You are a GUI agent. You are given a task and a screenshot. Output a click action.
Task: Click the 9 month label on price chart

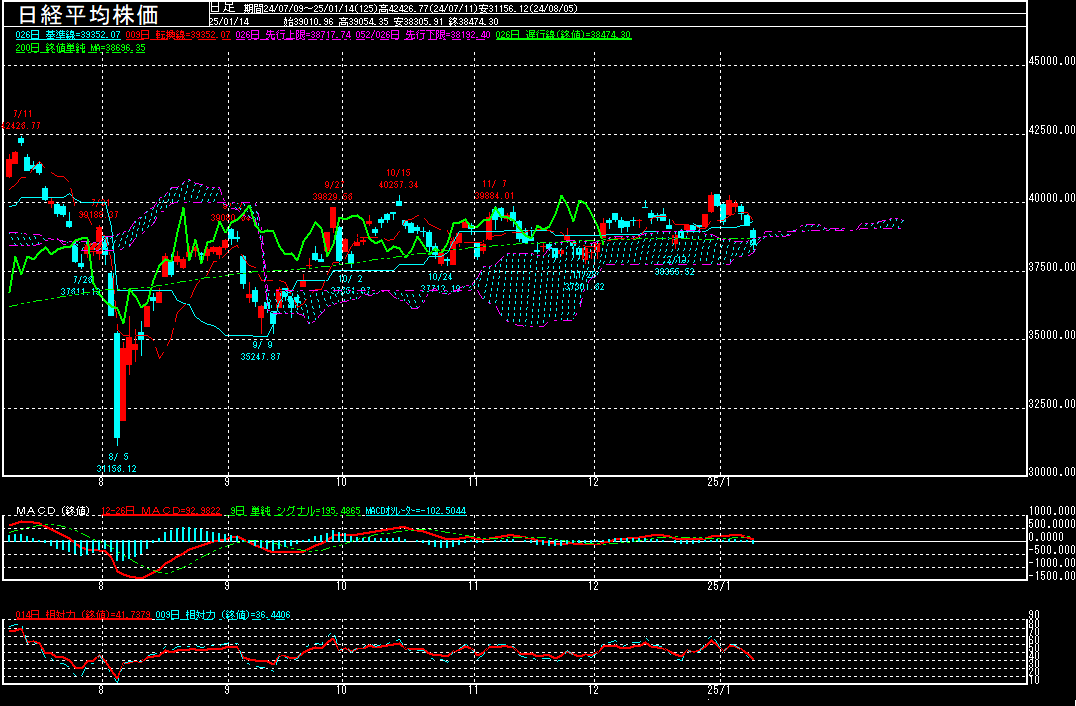coord(227,482)
